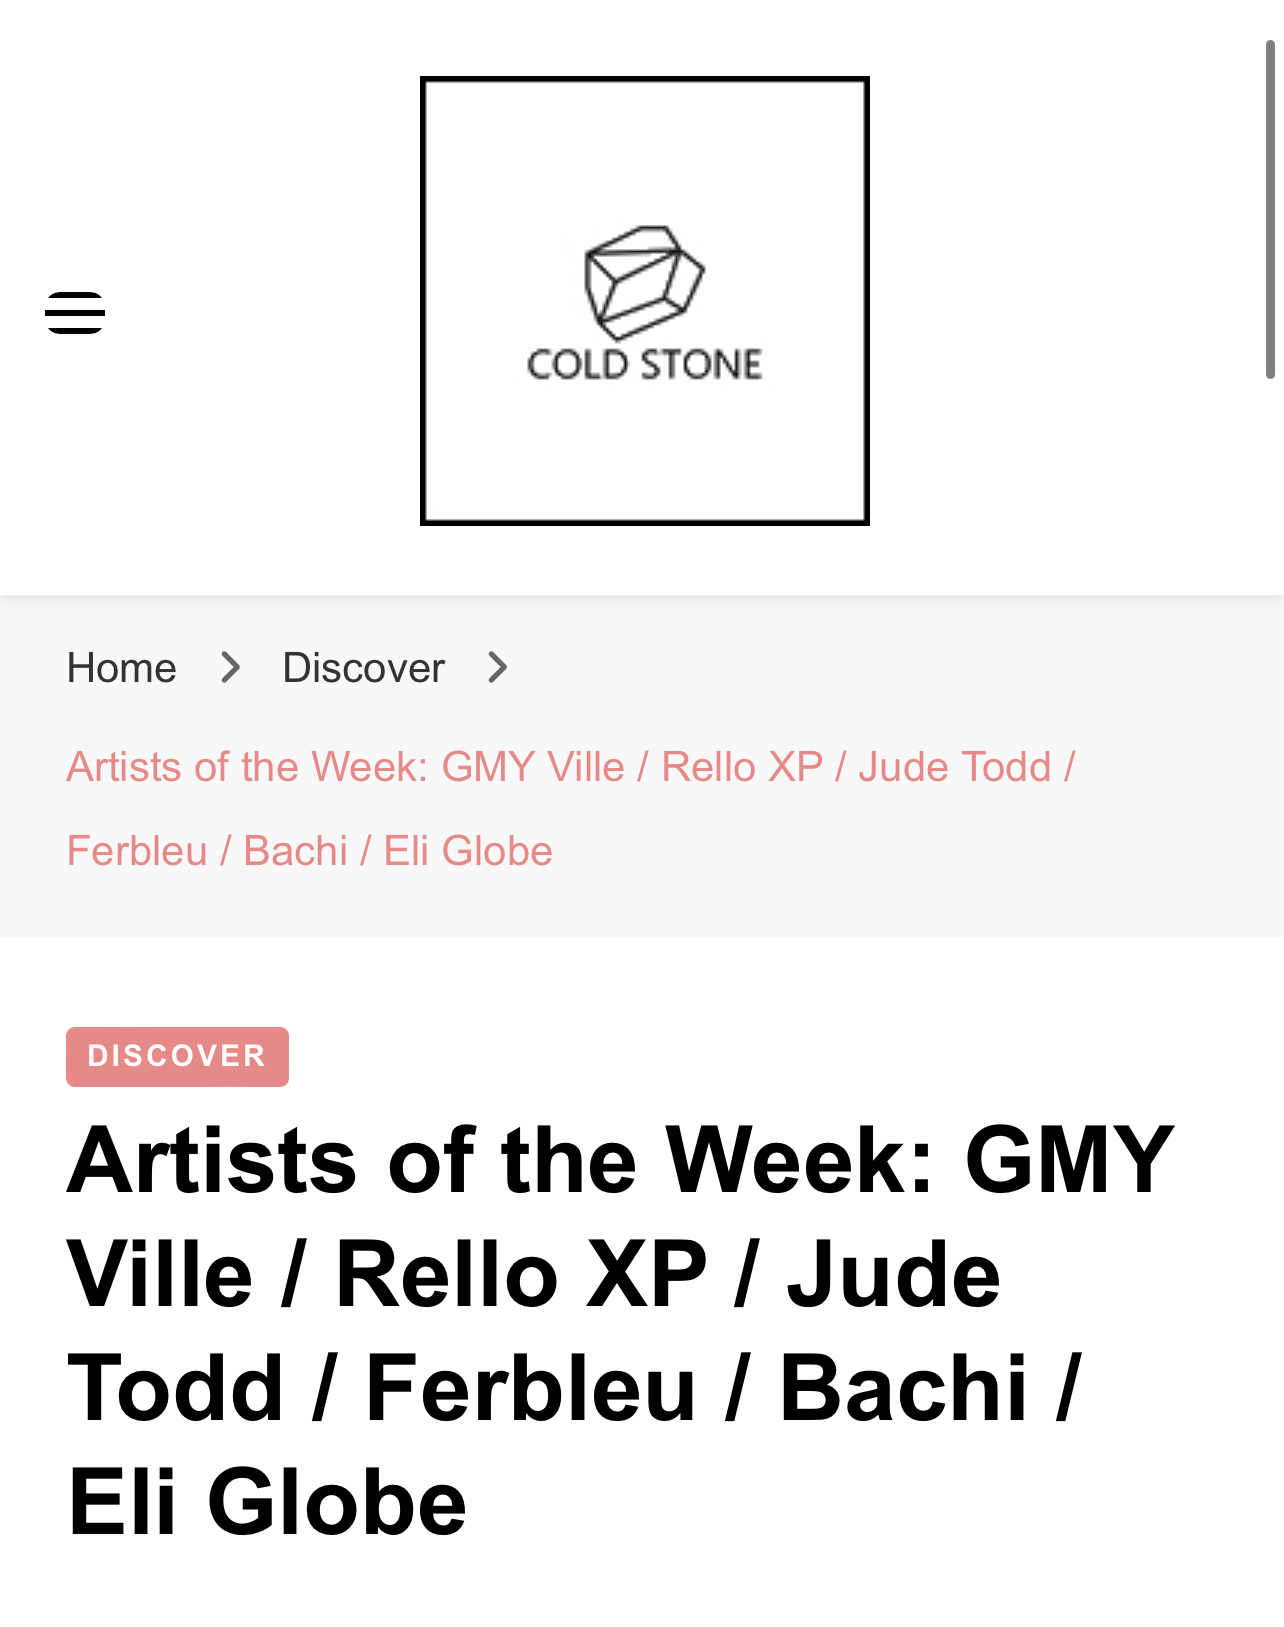Open the hamburger navigation menu
This screenshot has width=1284, height=1627.
click(x=75, y=313)
